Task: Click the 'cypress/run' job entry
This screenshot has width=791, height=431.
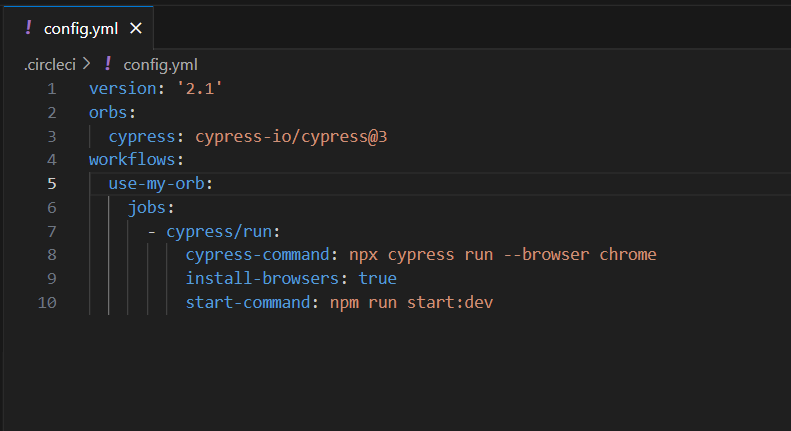Action: tap(219, 231)
